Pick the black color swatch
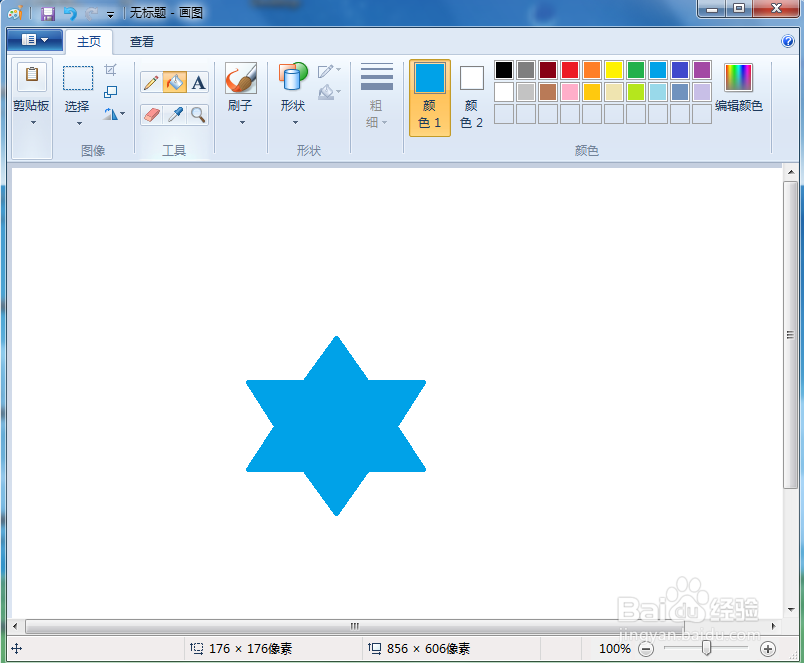 pos(504,70)
